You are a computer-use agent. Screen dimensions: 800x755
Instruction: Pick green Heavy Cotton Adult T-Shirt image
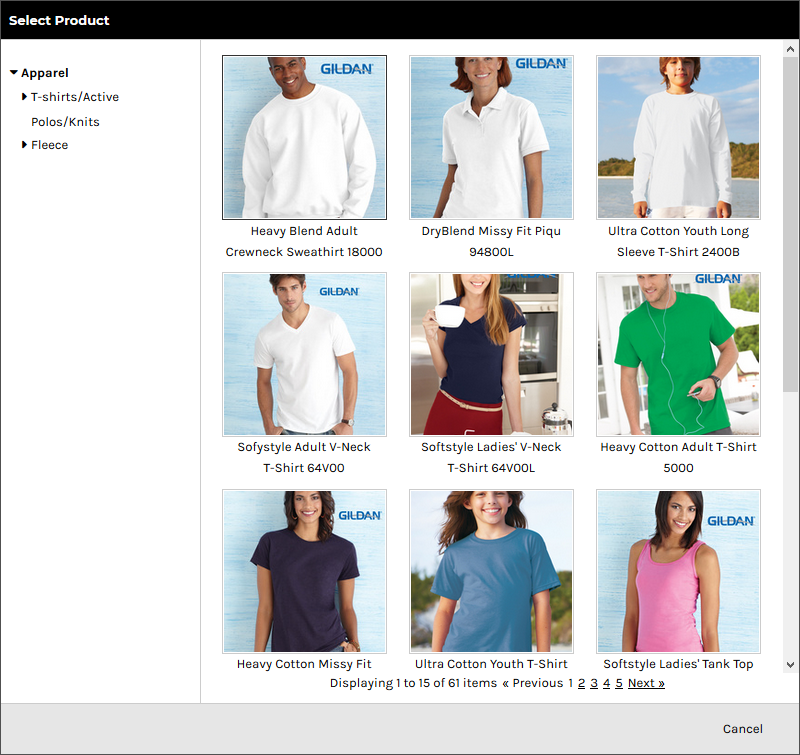pos(678,354)
